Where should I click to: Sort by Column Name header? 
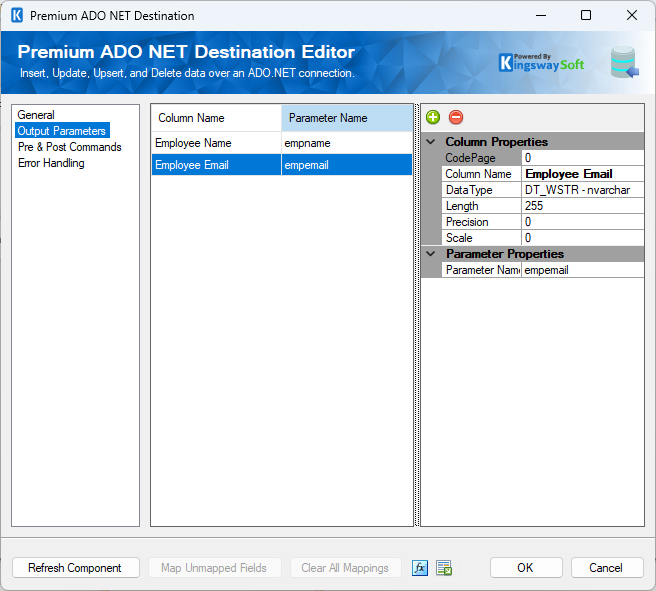tap(216, 118)
